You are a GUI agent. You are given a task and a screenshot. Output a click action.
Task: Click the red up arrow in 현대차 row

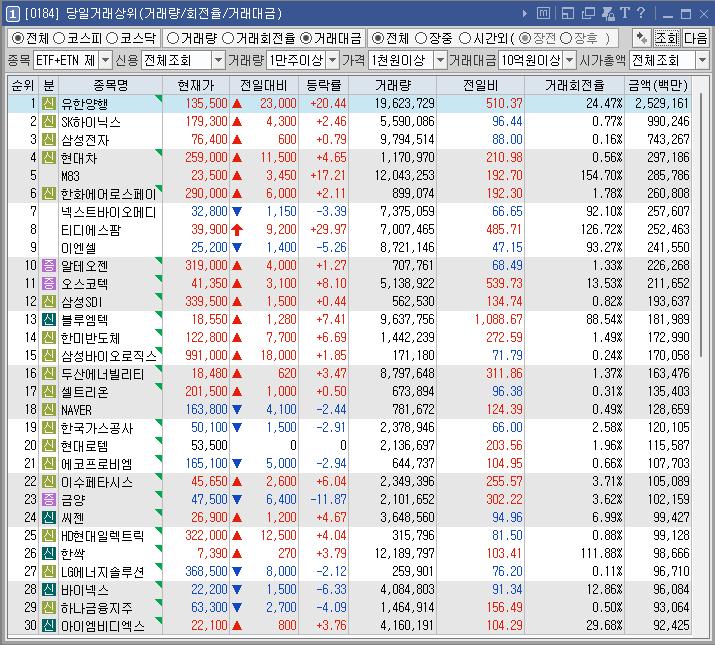[237, 157]
